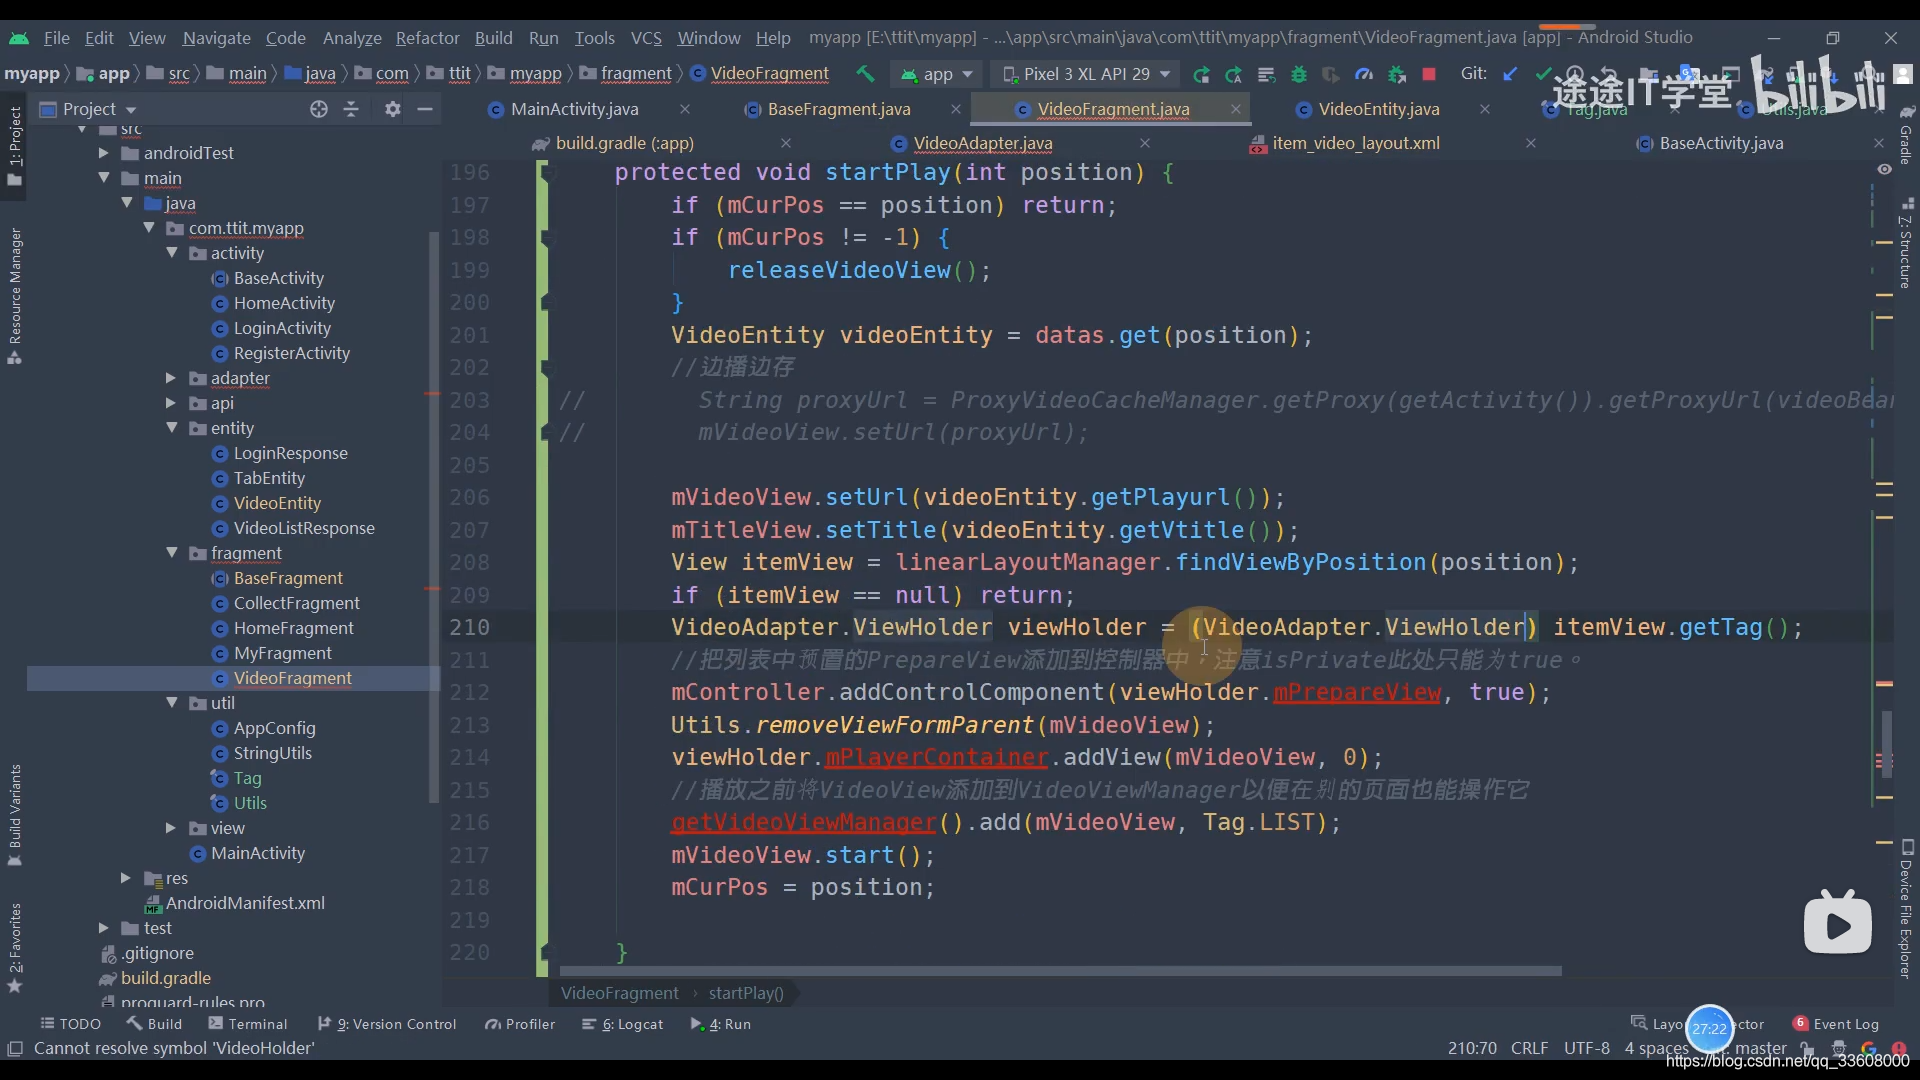Click Run with Coverage icon
1920x1080 pixels.
(x=1331, y=74)
